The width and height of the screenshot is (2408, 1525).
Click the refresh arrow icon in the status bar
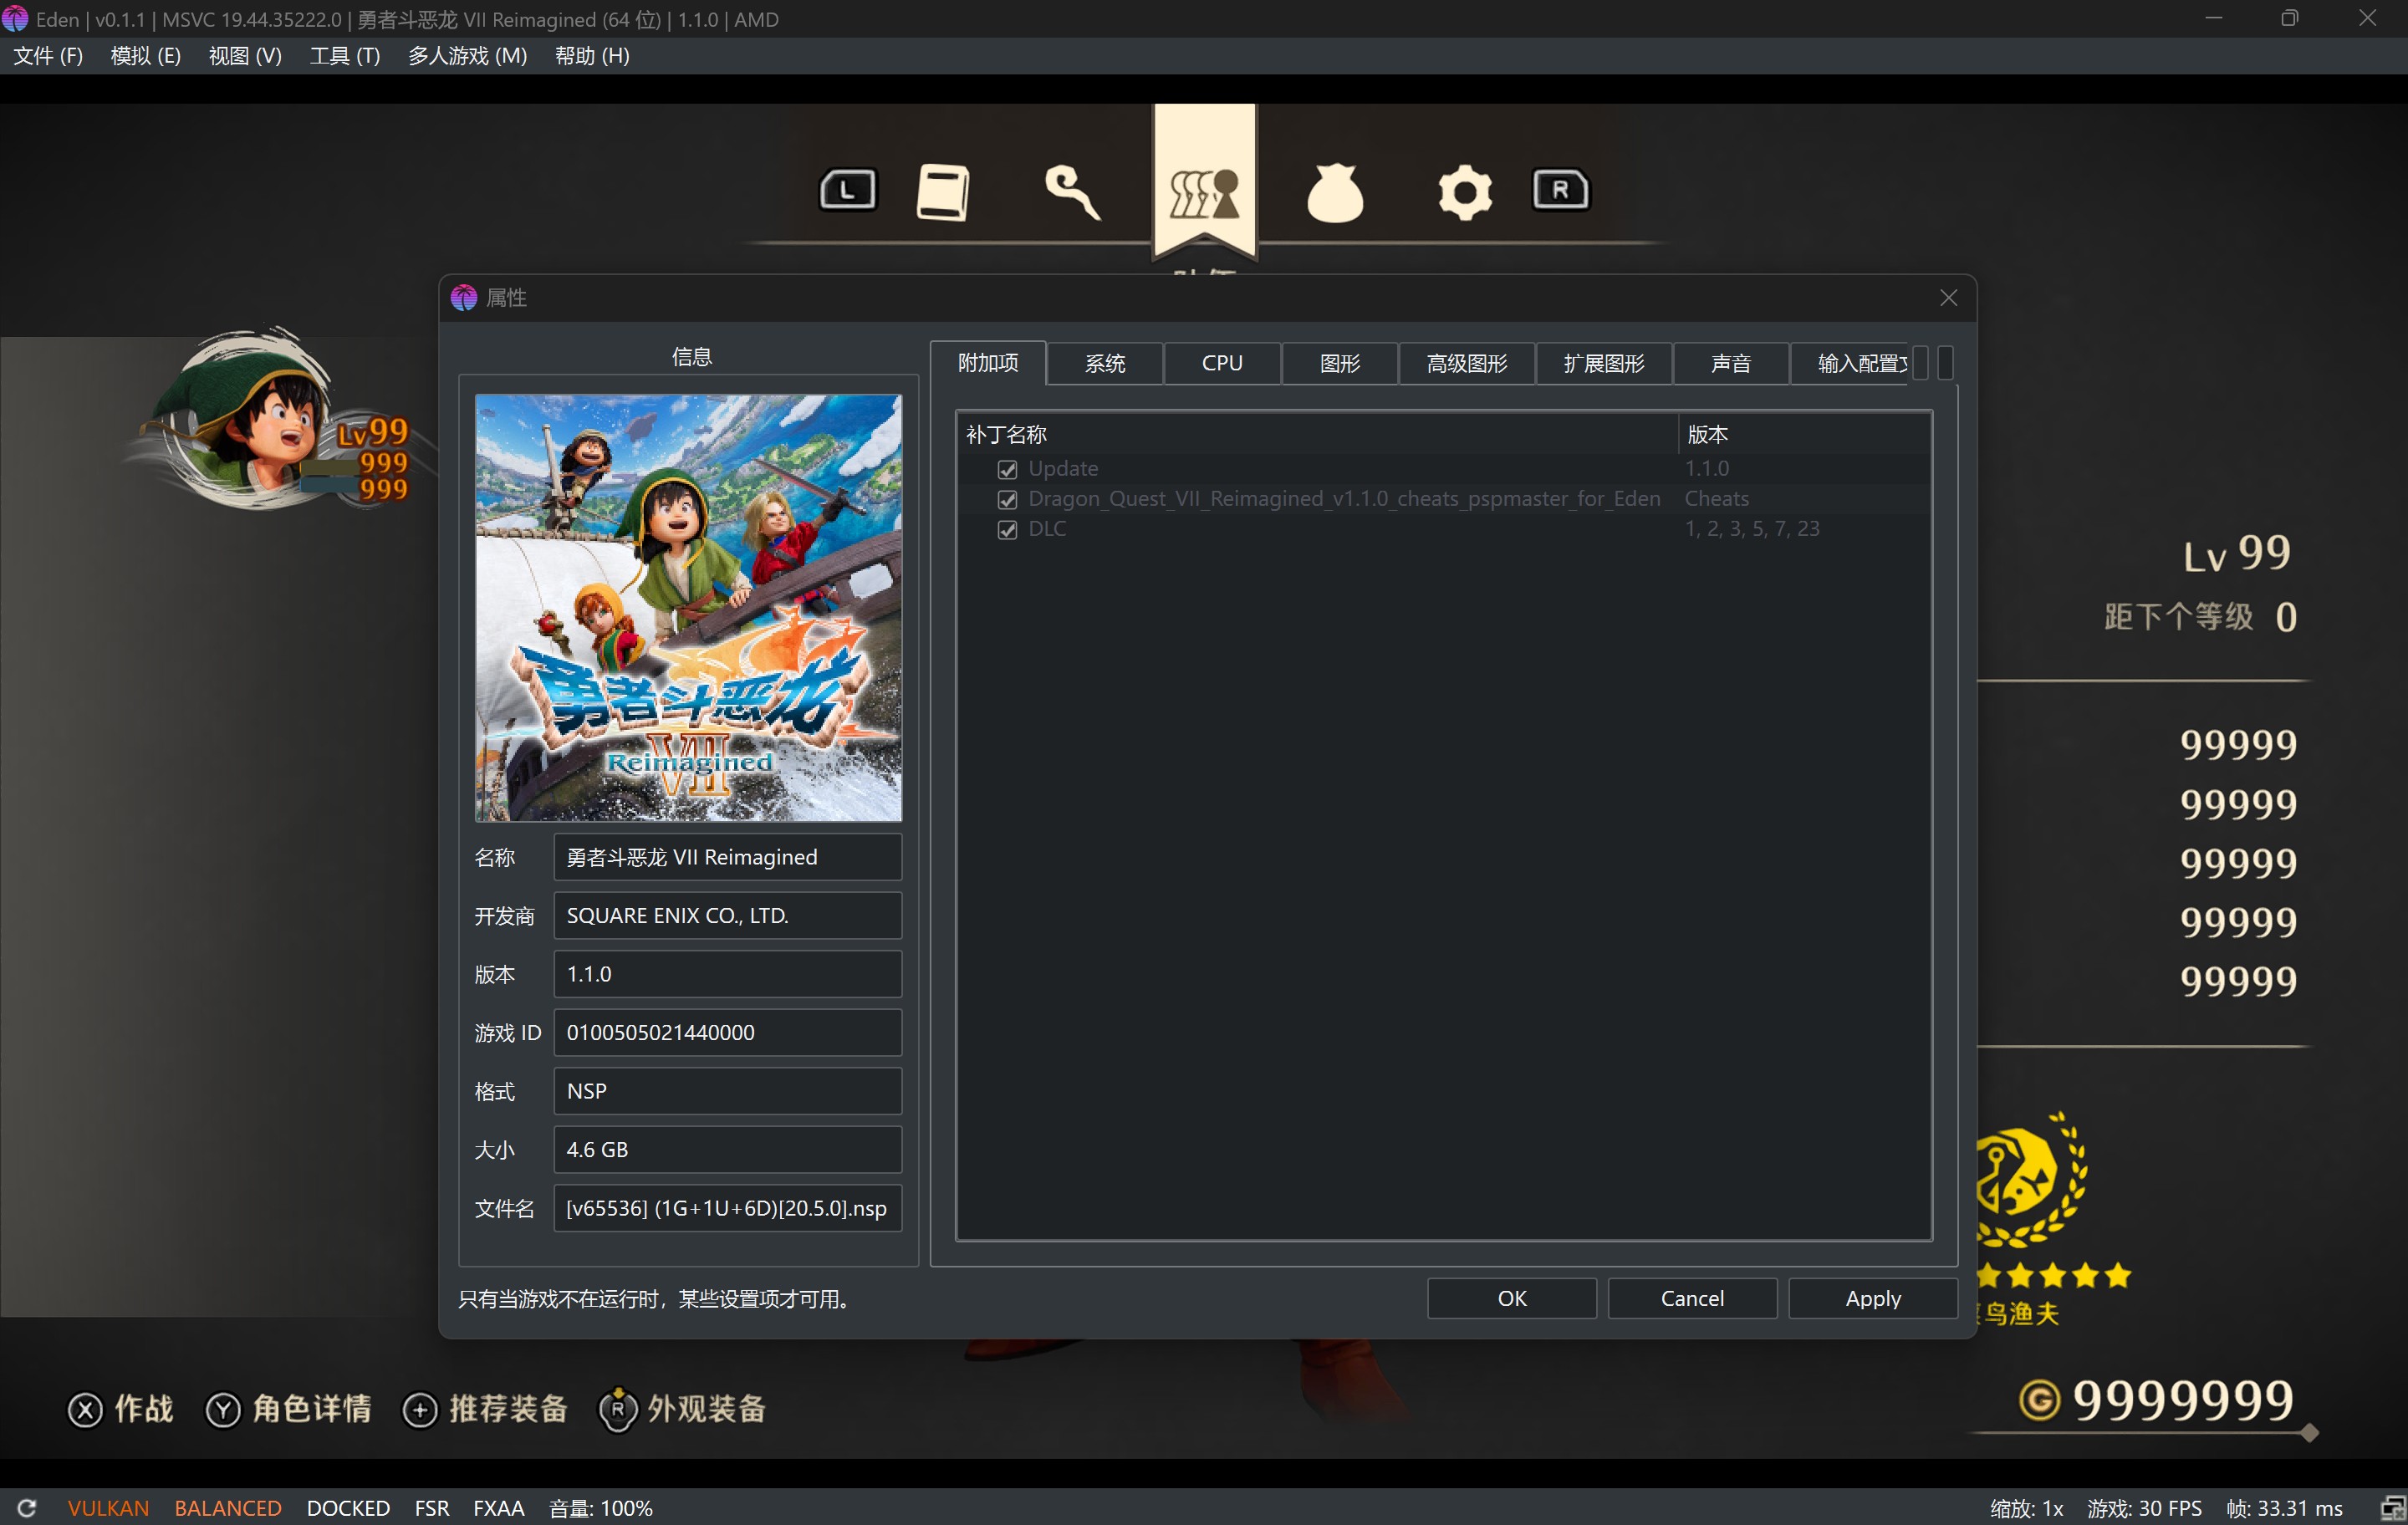click(x=27, y=1507)
